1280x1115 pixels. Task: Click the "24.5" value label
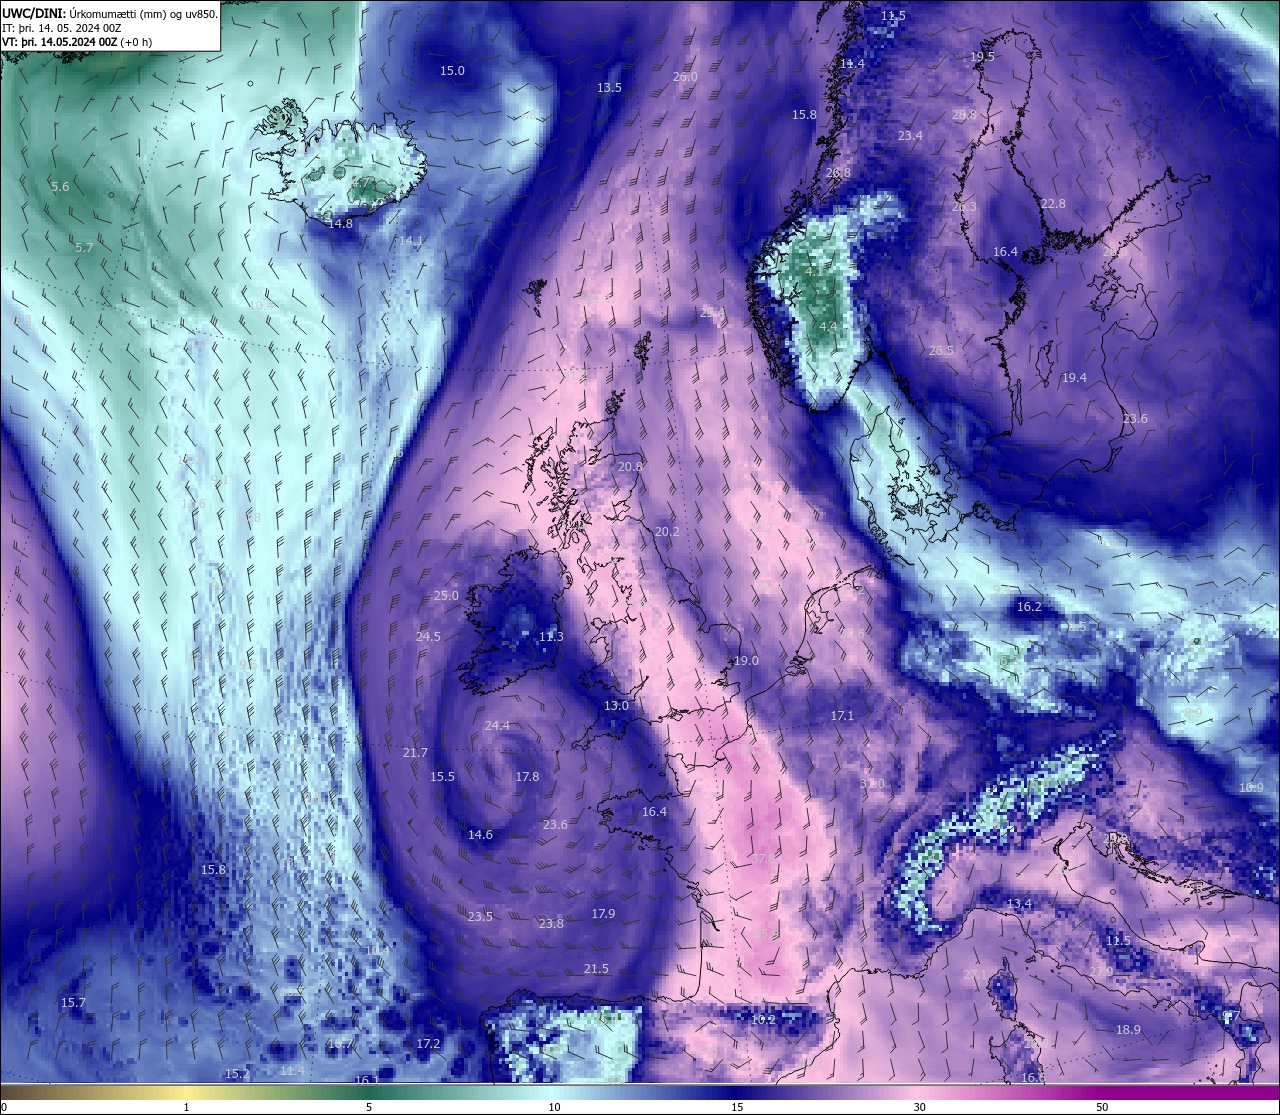(x=428, y=637)
